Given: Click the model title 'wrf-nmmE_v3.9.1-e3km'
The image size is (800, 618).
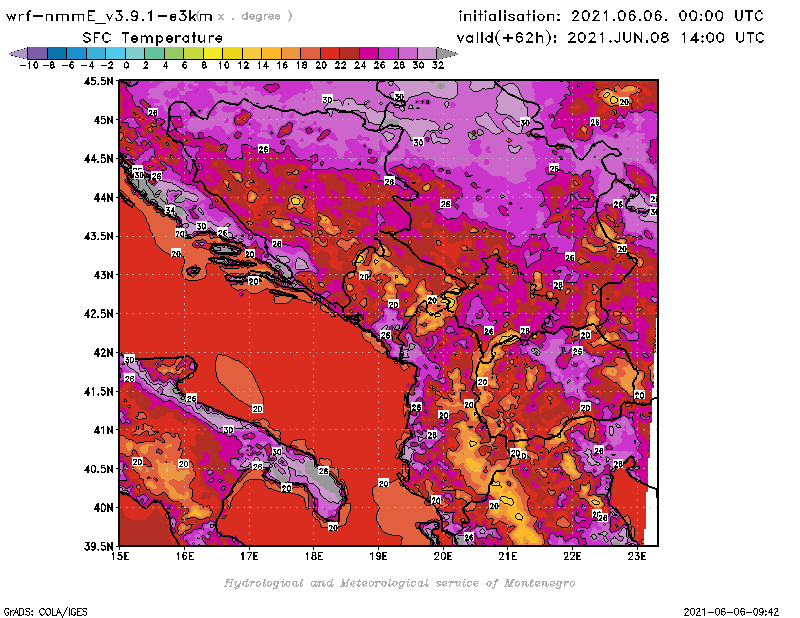Looking at the screenshot, I should pos(109,16).
